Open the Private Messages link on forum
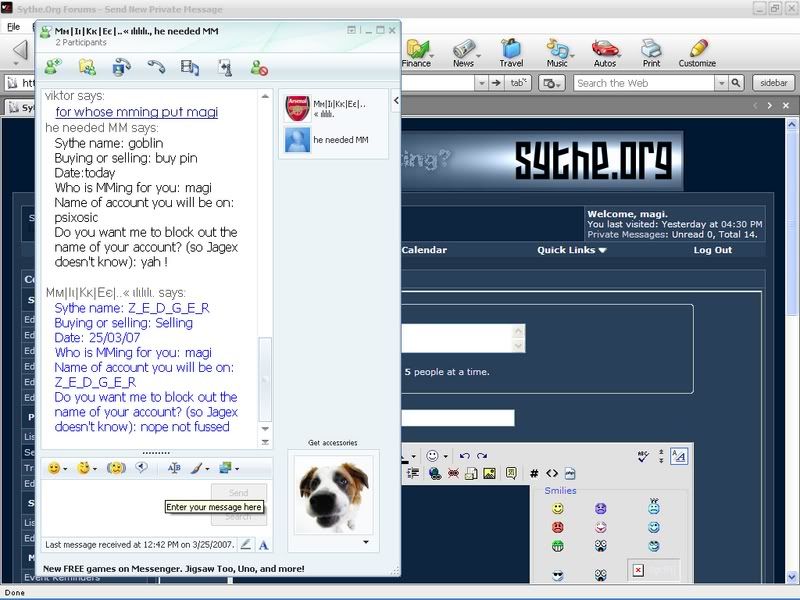The image size is (800, 600). click(627, 235)
